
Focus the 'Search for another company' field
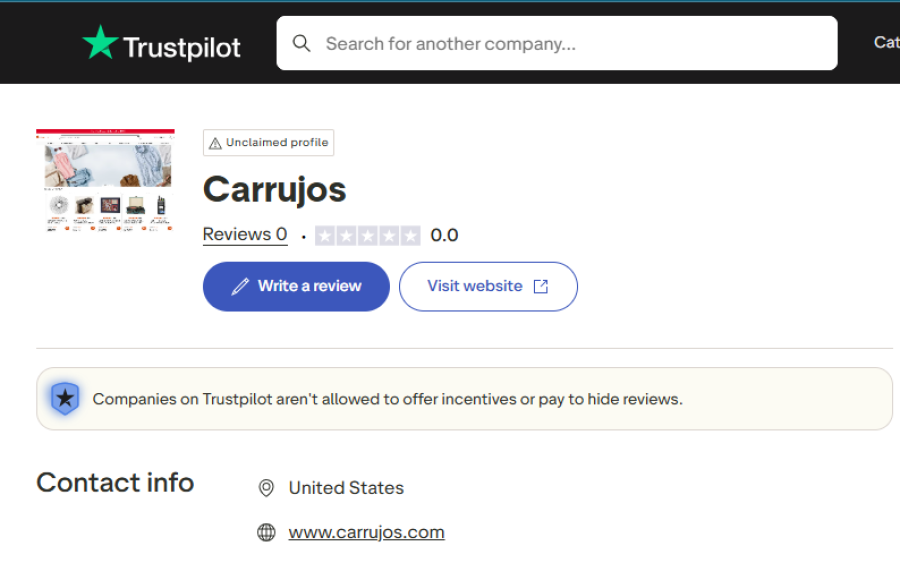point(556,43)
